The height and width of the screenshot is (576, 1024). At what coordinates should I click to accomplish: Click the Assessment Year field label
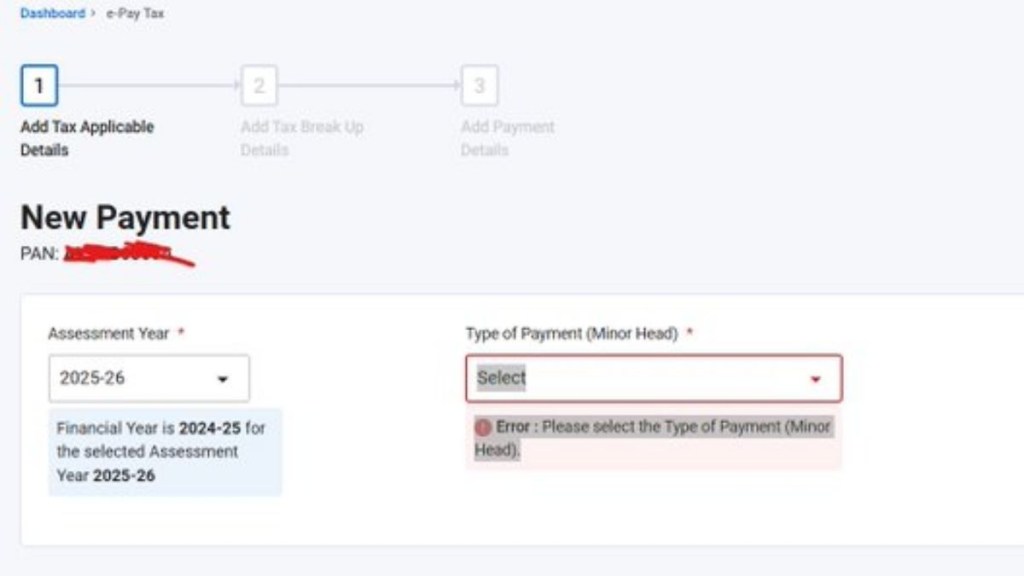point(108,334)
